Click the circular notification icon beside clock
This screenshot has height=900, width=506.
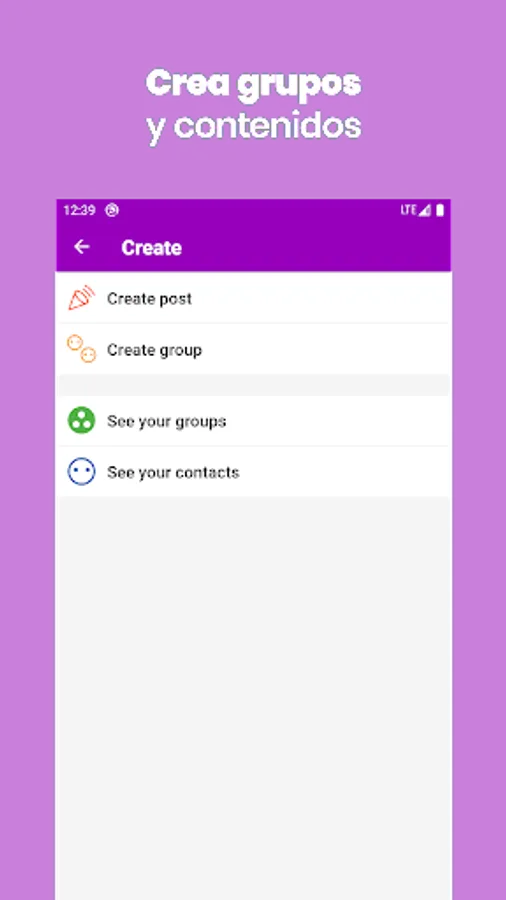coord(112,211)
